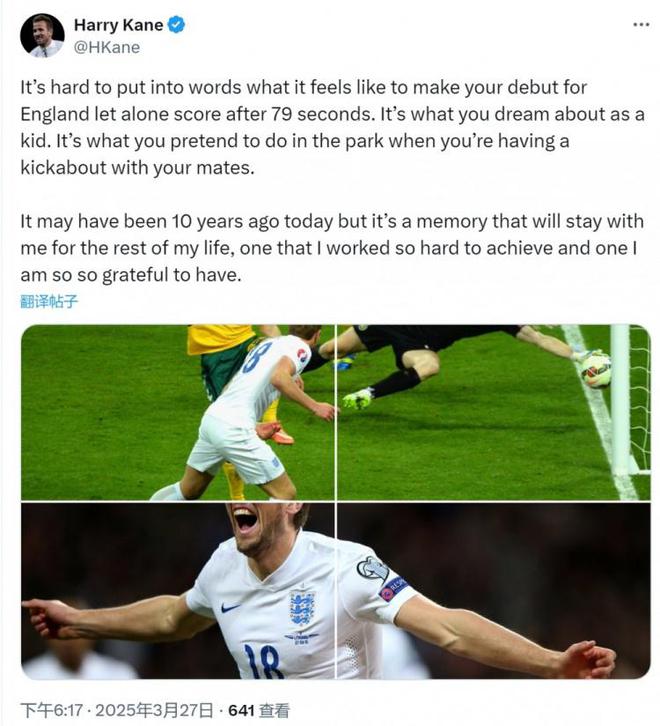Open the Harry Kane display name link
Image resolution: width=660 pixels, height=726 pixels.
click(118, 25)
